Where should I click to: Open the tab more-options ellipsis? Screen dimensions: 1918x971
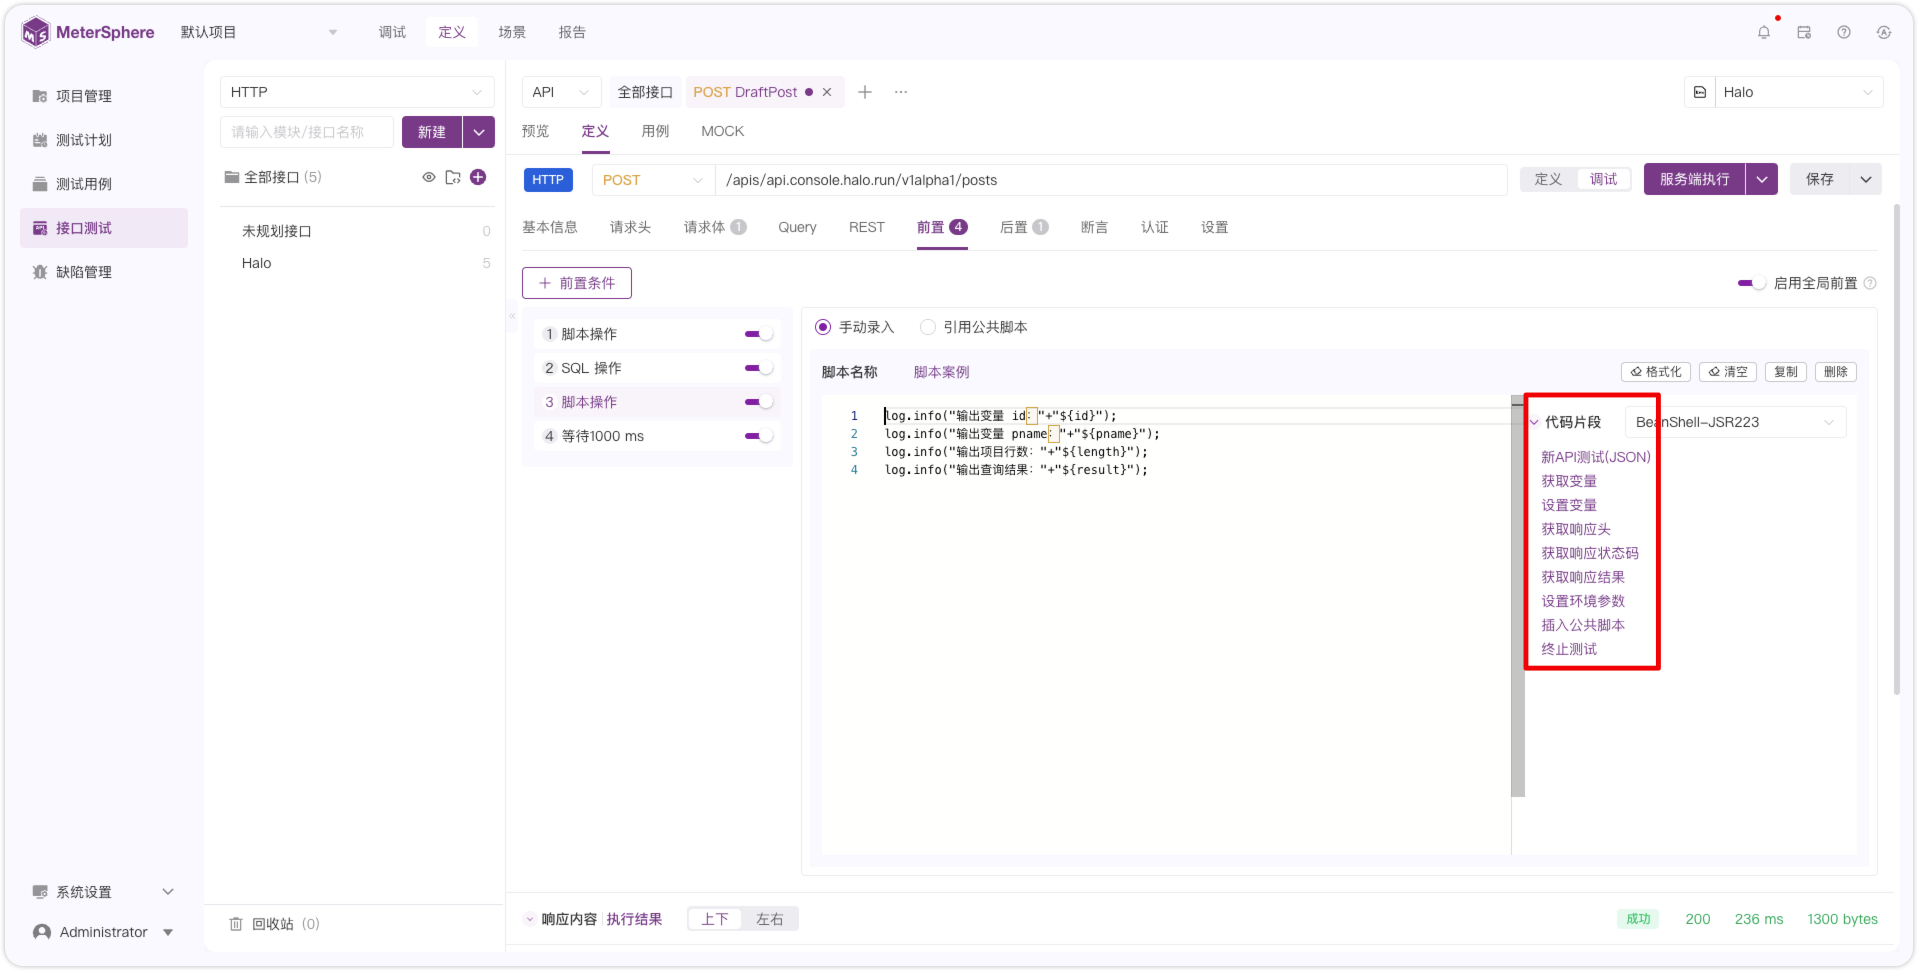point(901,92)
